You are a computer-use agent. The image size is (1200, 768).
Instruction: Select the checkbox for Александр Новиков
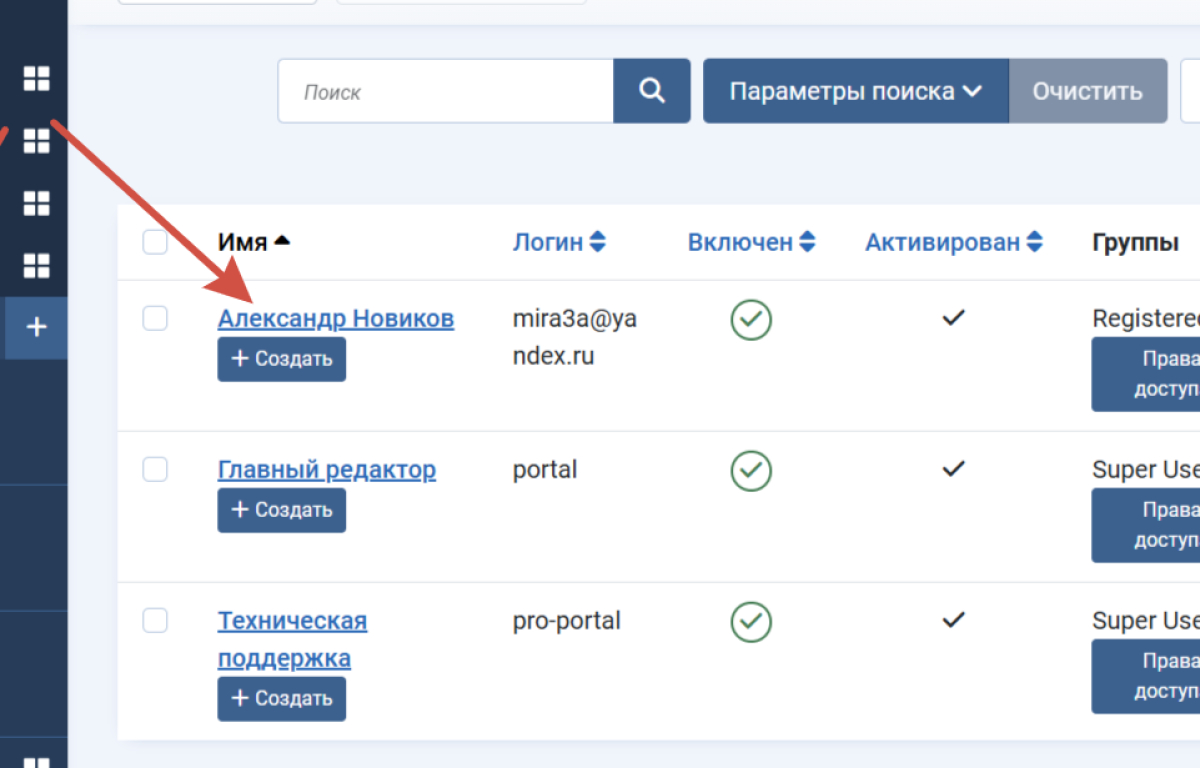(x=155, y=318)
